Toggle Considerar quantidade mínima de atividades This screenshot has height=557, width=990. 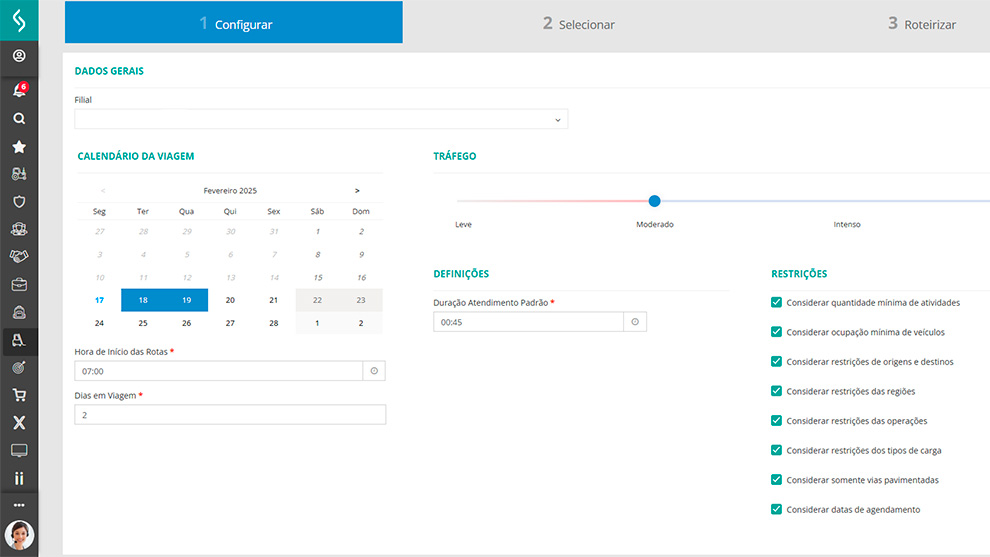coord(777,302)
